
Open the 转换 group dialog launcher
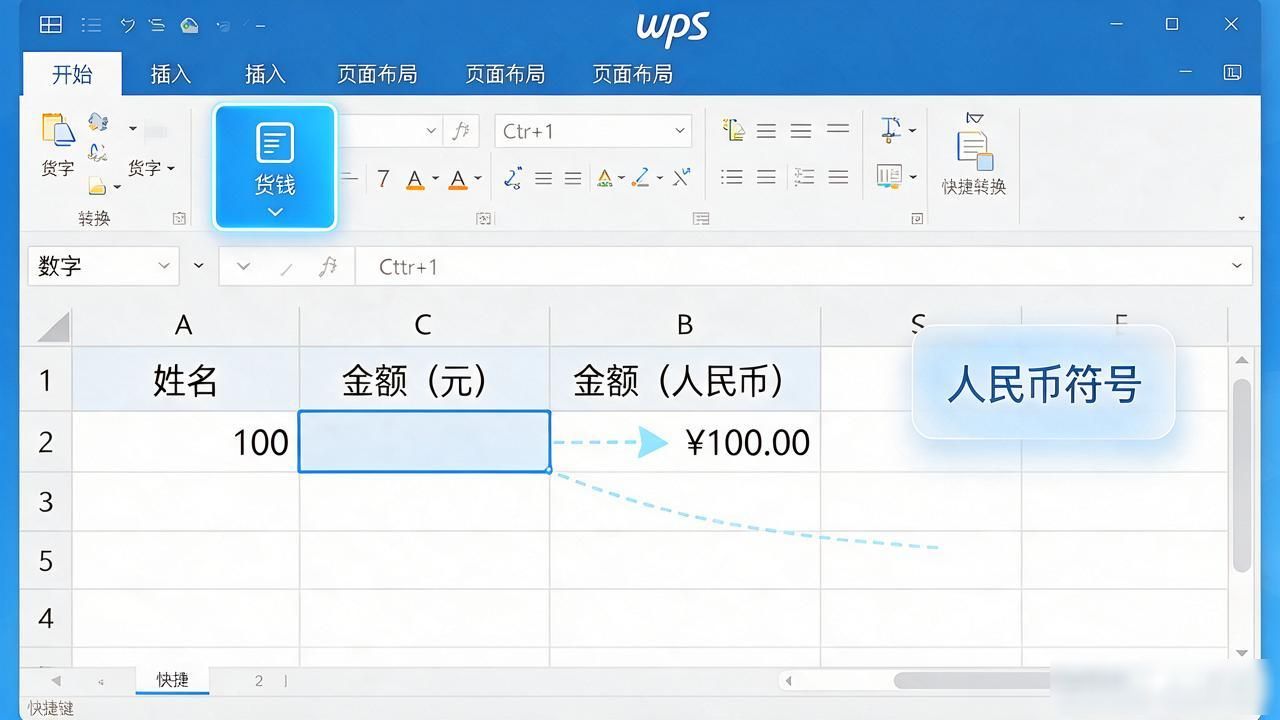point(179,218)
